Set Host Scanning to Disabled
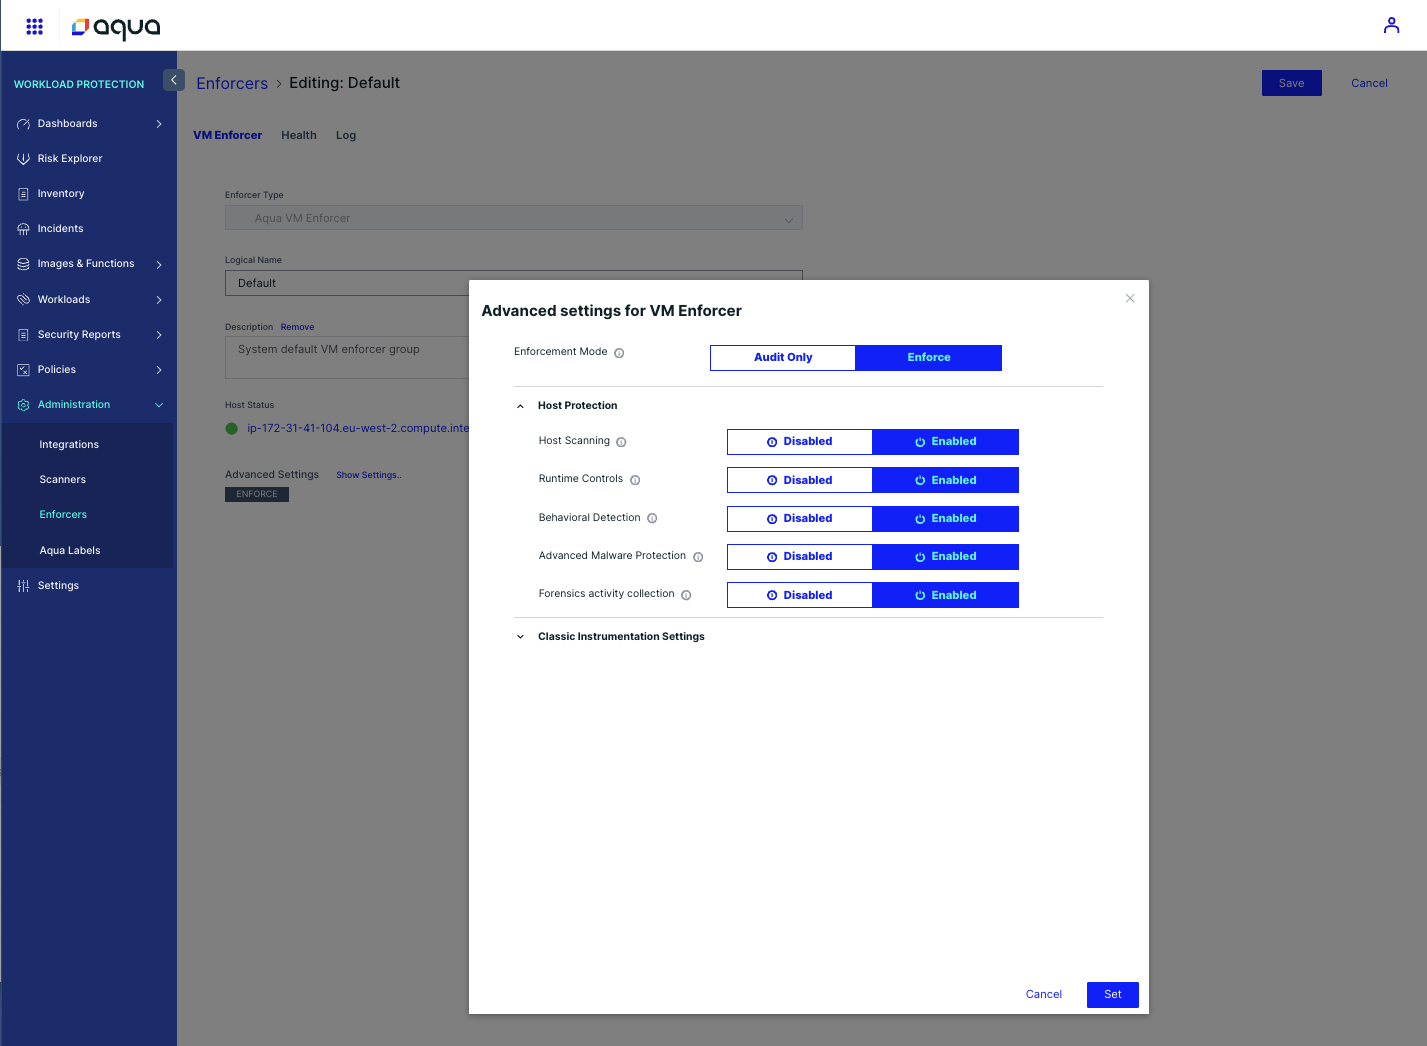The image size is (1427, 1046). pos(799,442)
